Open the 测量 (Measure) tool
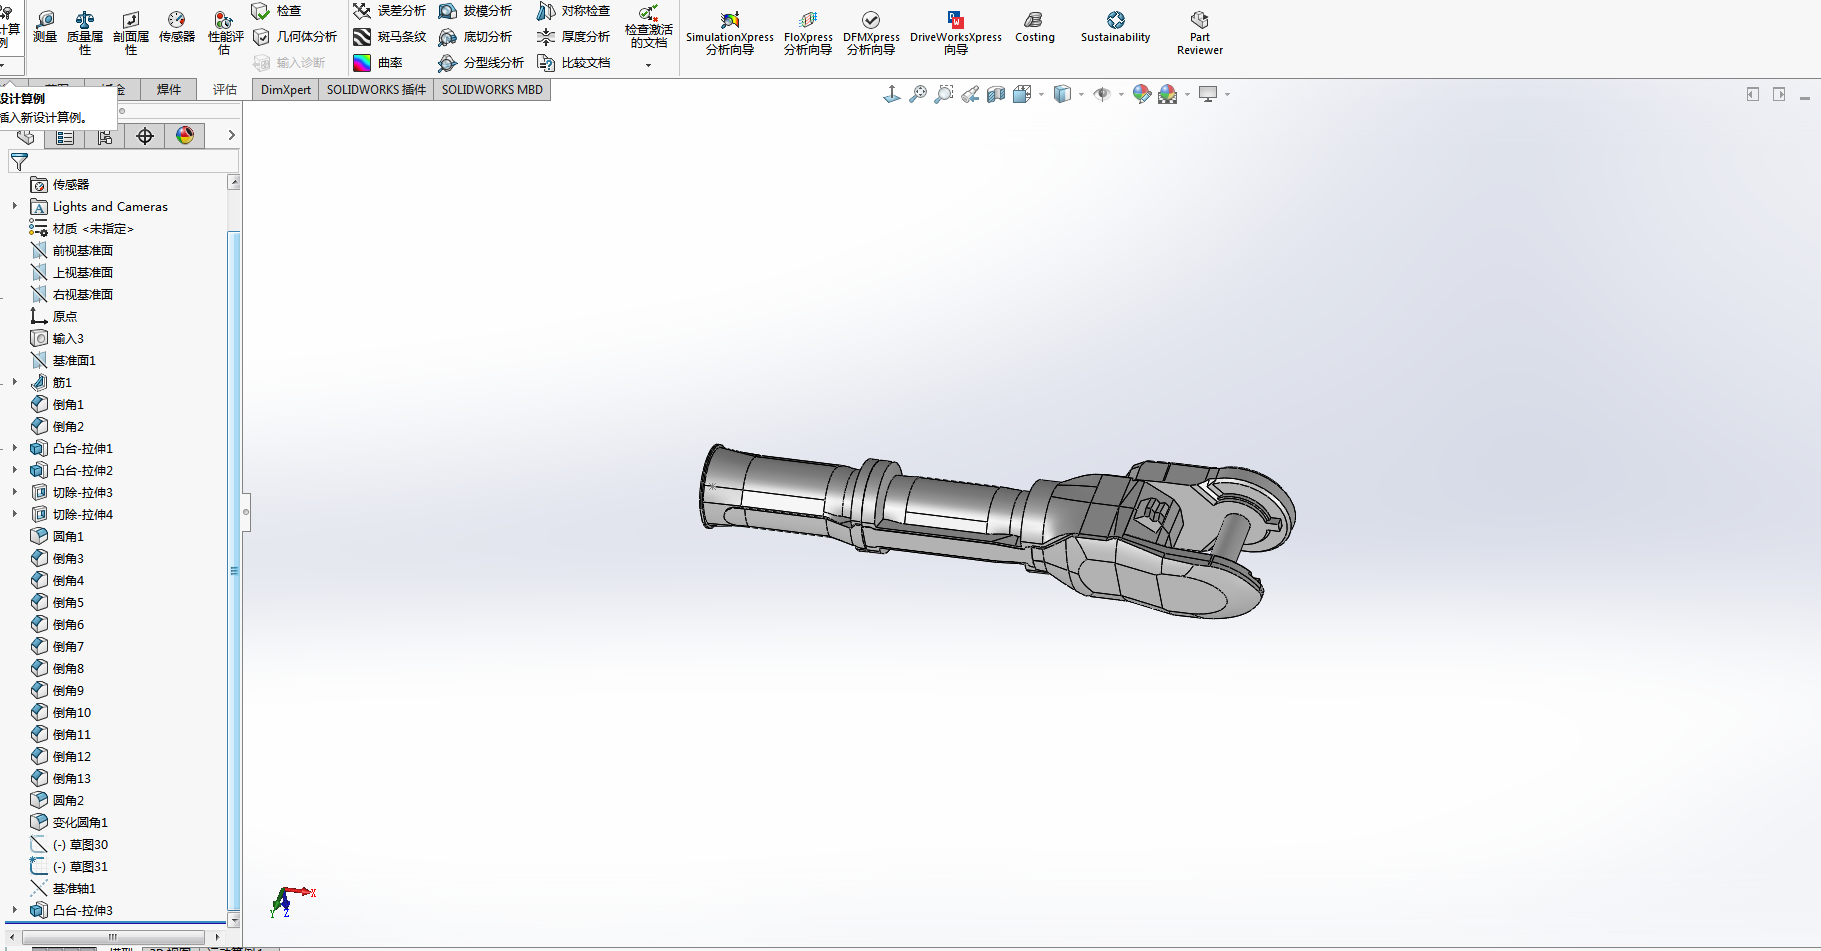The image size is (1821, 951). click(x=45, y=27)
